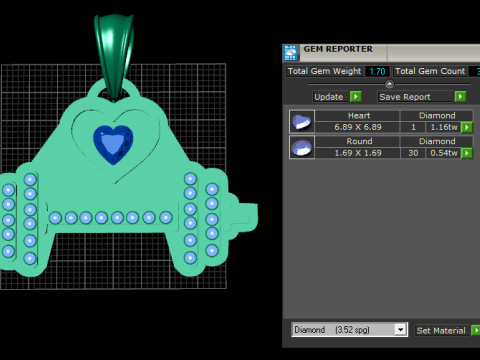Click the gem quantity 30 cell
Screen dimensions: 480x360
(x=413, y=153)
